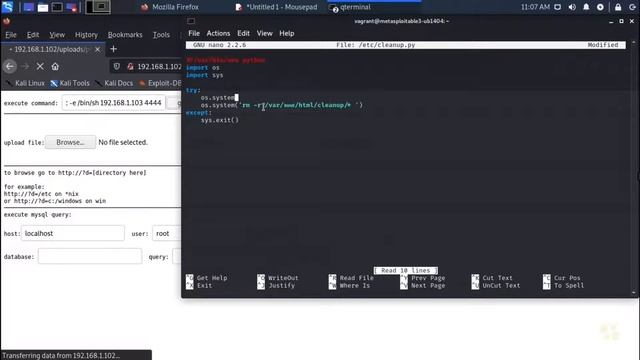
Task: Switch to qterminal taskbar entry
Action: tap(351, 7)
